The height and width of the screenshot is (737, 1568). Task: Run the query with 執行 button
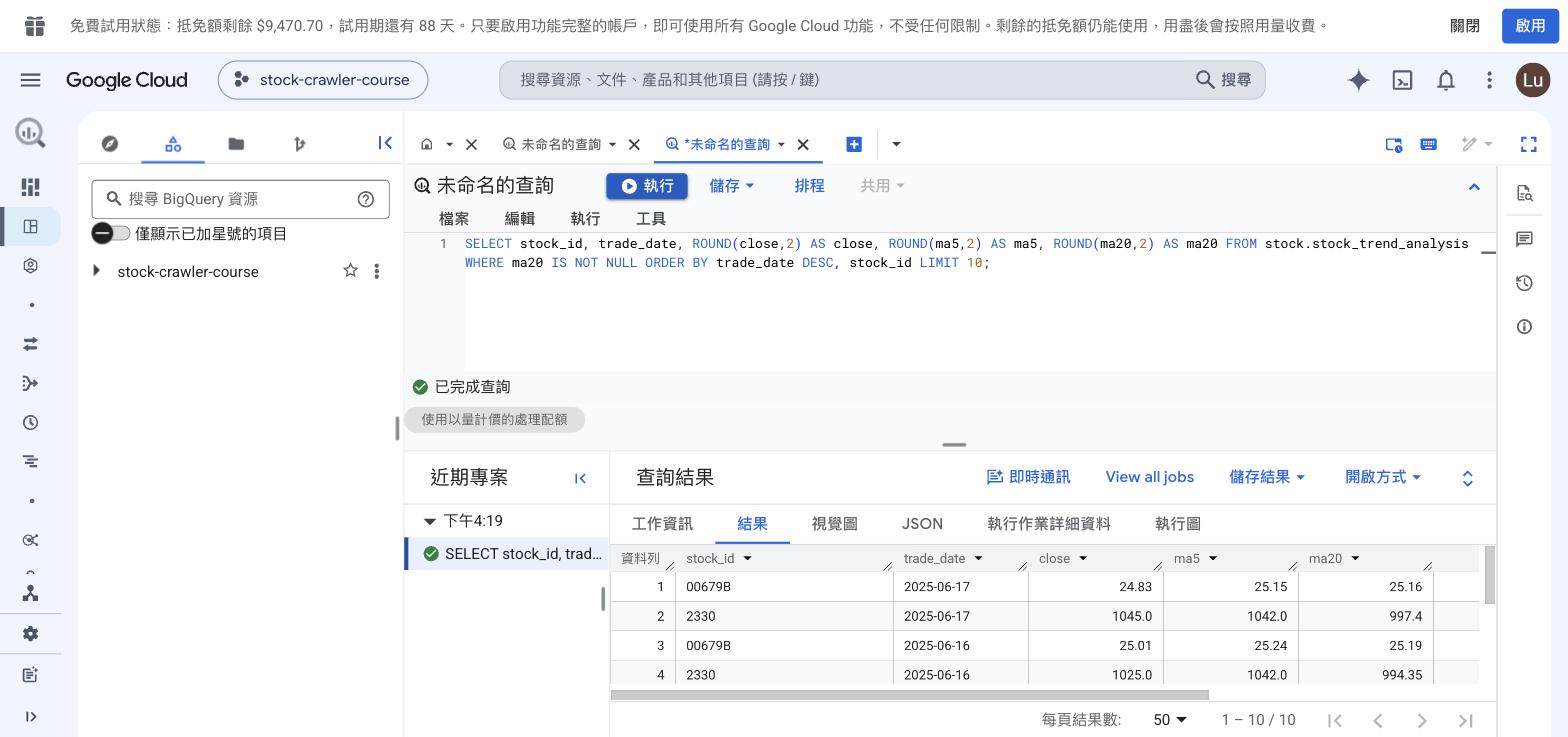(647, 186)
